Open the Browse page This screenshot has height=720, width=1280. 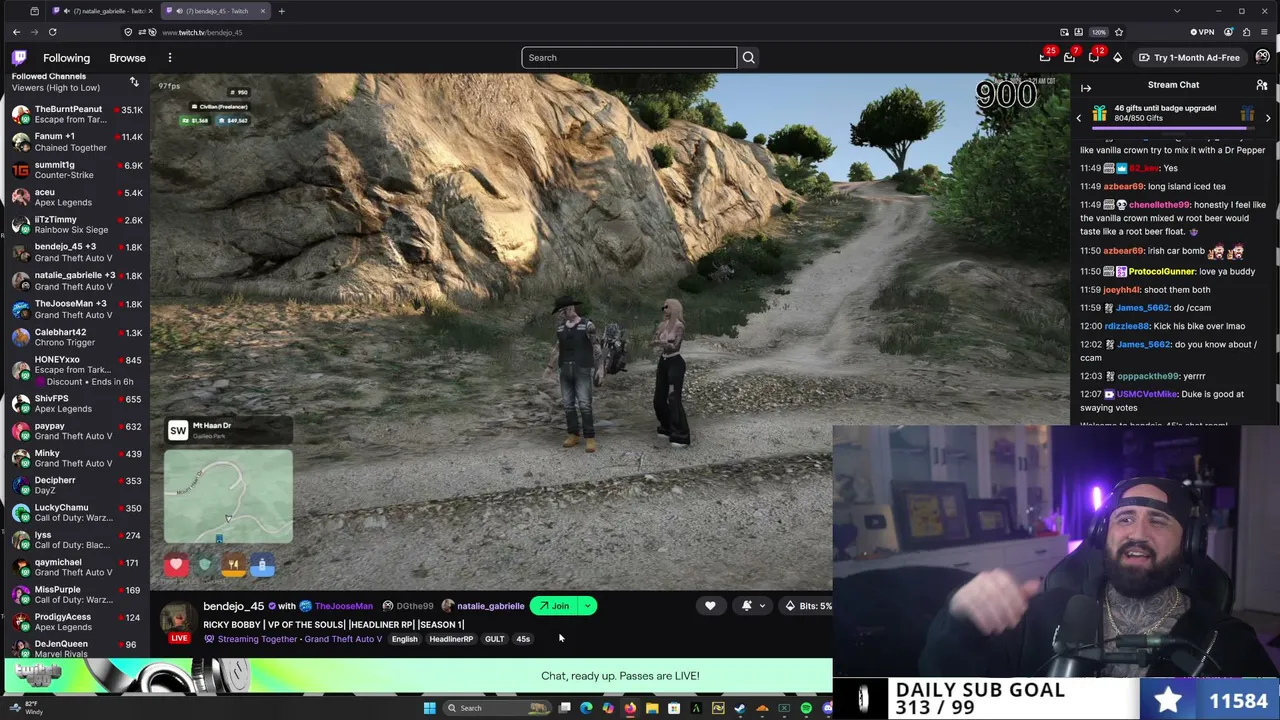(x=127, y=58)
